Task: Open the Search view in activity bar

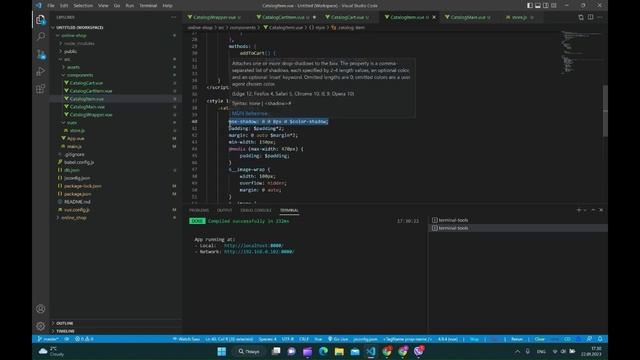Action: click(40, 37)
